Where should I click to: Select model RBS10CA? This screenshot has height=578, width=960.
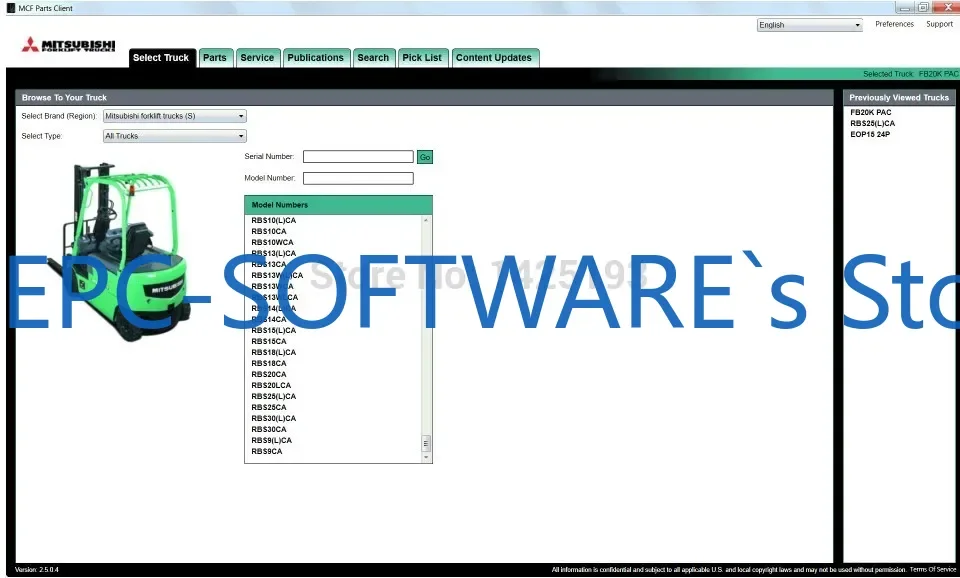point(269,231)
